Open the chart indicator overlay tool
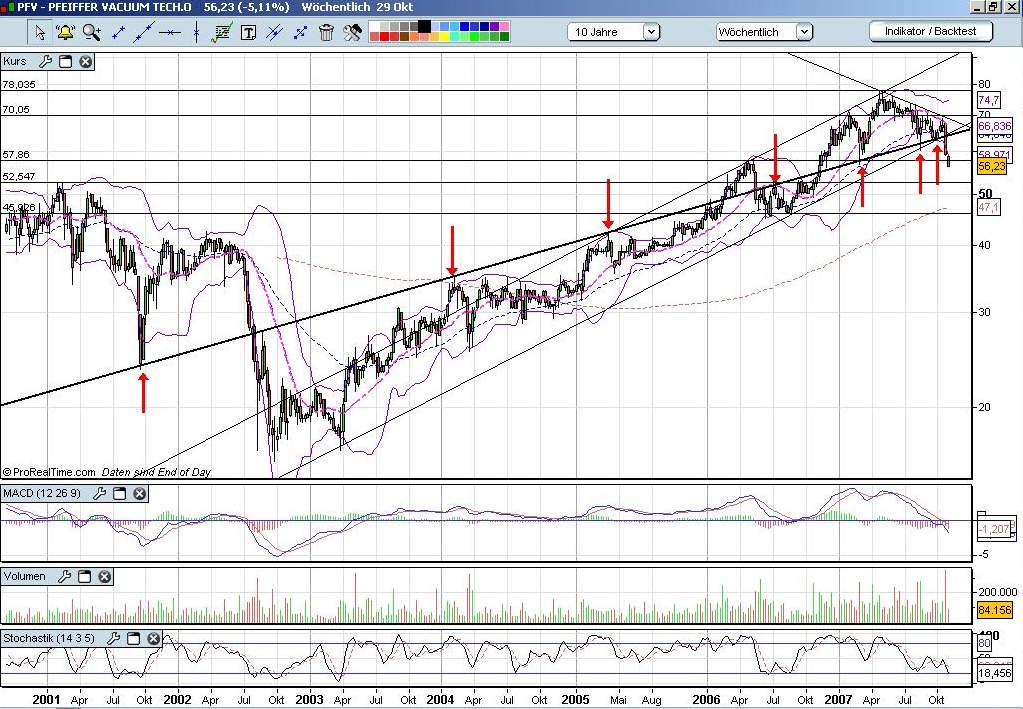Screen dimensions: 1023x709 (222, 32)
